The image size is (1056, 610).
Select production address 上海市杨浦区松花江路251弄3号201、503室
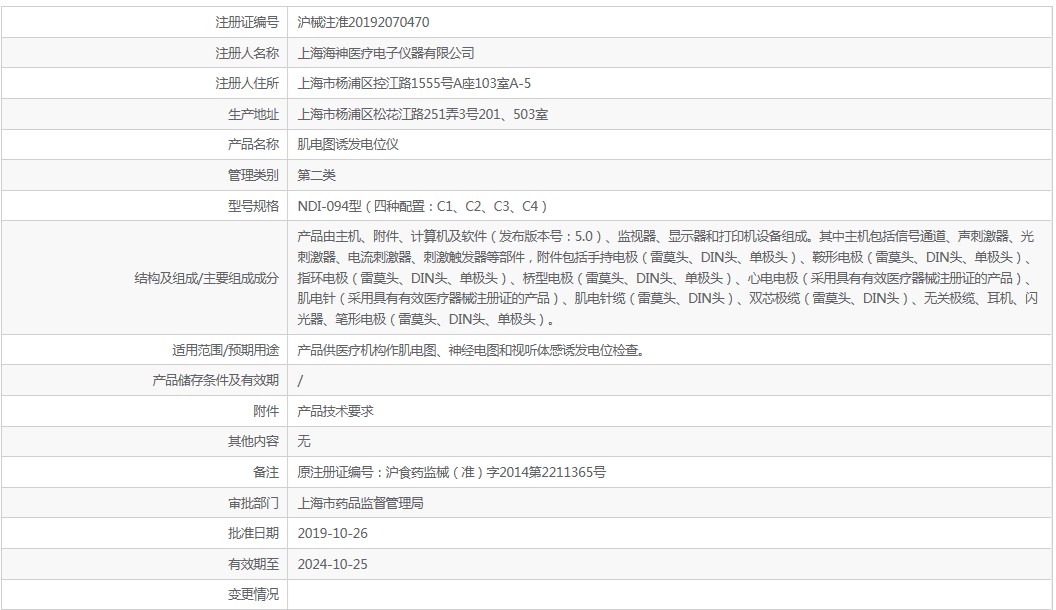point(423,114)
